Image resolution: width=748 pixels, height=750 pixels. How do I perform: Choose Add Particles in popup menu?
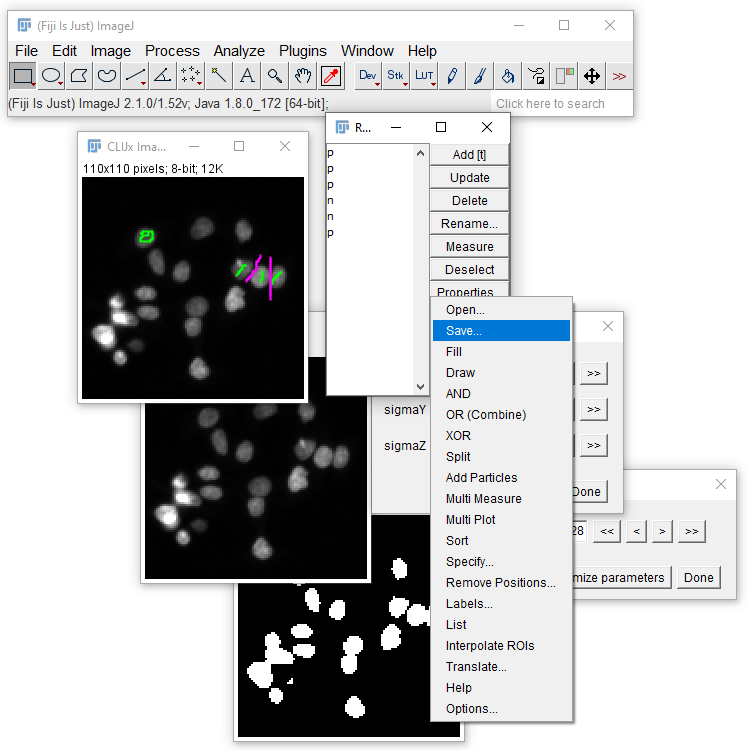coord(501,478)
